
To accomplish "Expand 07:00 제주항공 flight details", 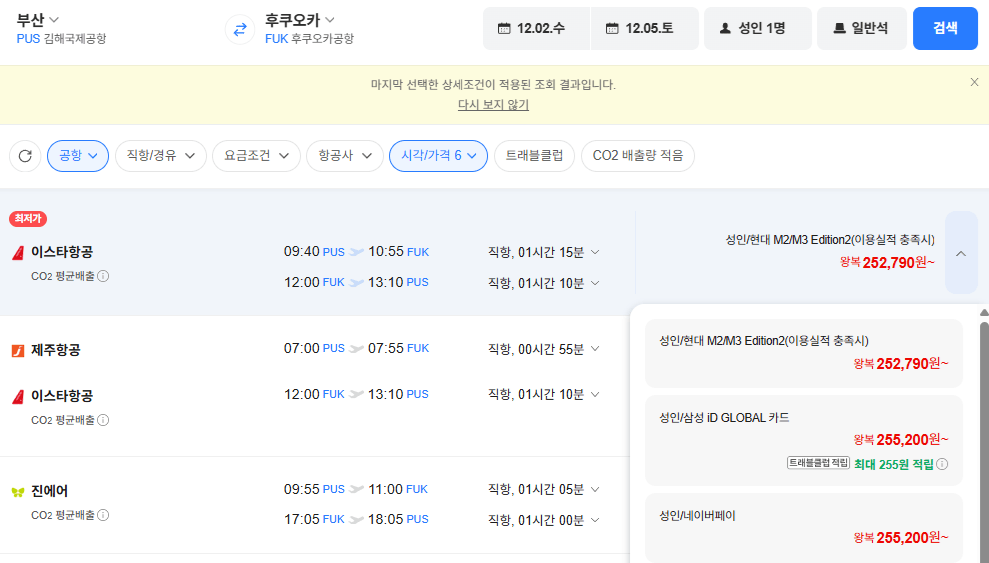I will [595, 349].
